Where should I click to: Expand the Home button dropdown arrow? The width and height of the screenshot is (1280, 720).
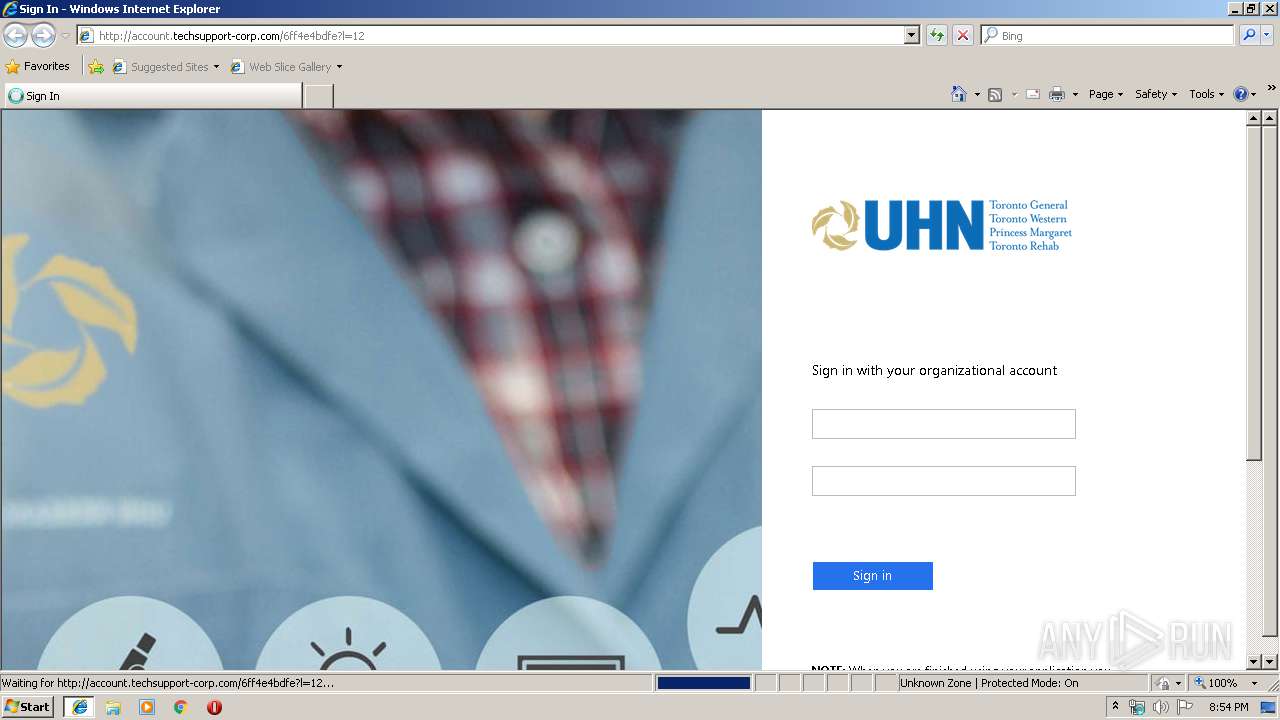click(977, 94)
